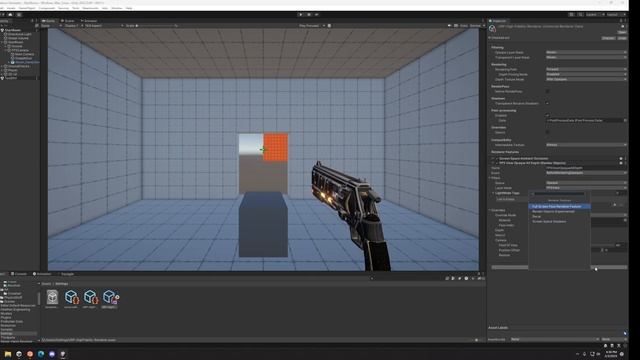Select the Inspector tab
The image size is (640, 360).
498,21
